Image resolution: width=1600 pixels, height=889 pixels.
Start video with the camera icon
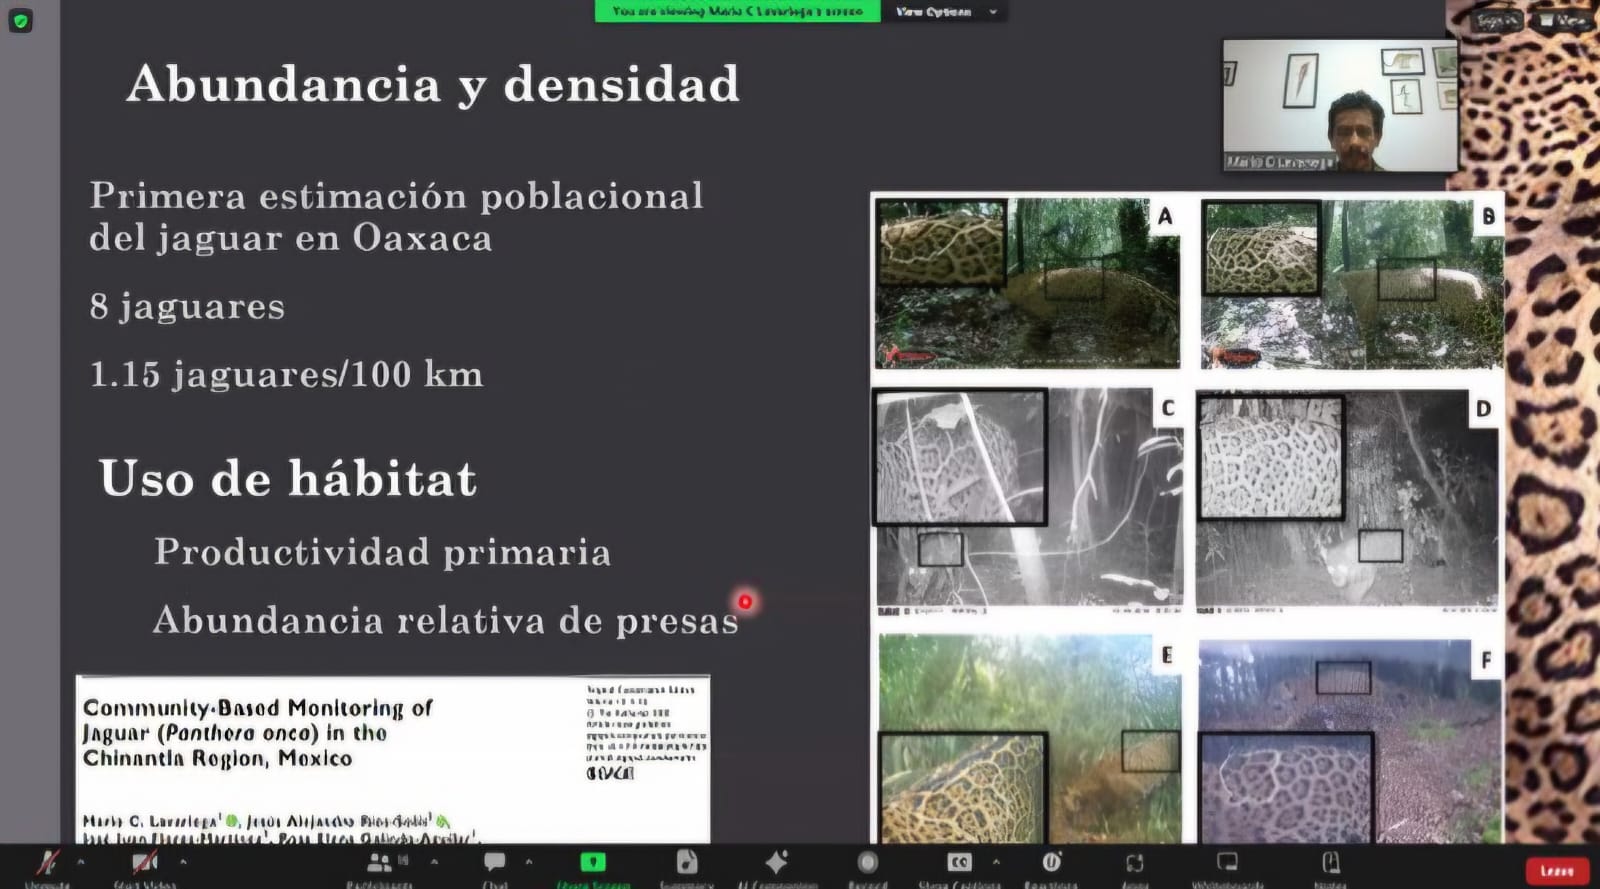pos(144,863)
